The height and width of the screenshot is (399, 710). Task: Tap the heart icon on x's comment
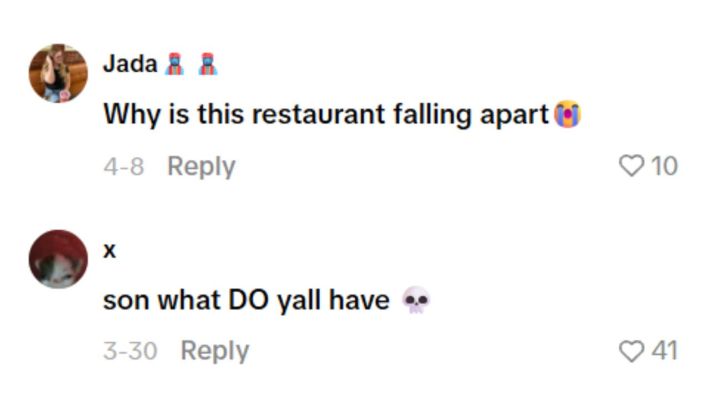(x=631, y=351)
